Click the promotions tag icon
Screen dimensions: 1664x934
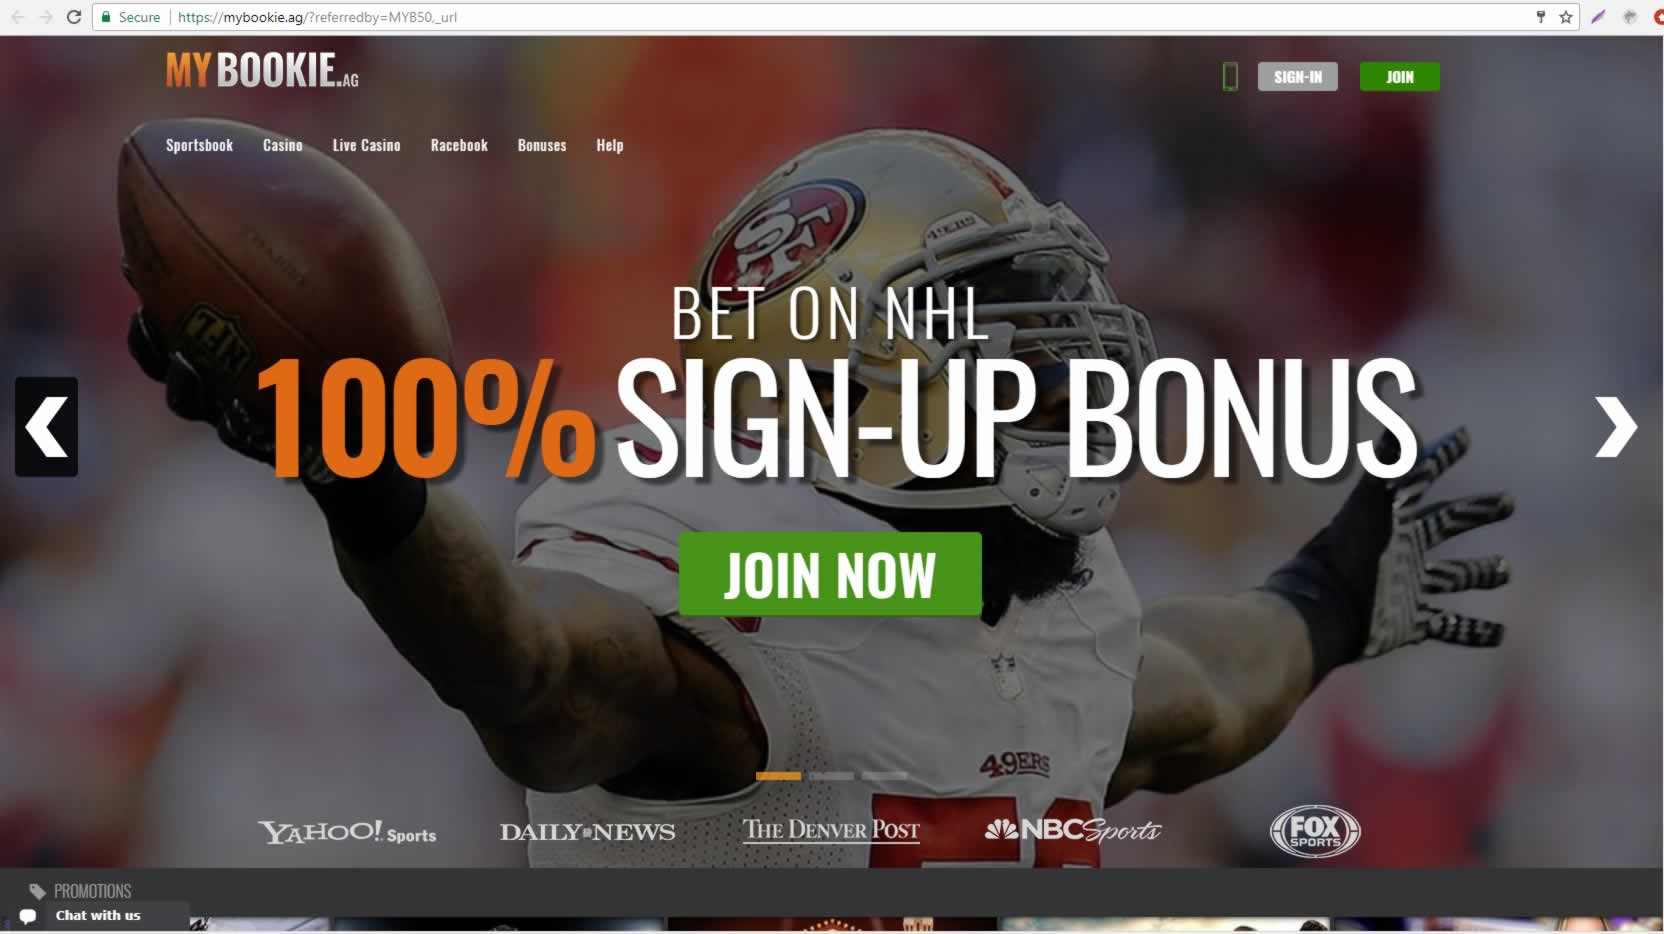pyautogui.click(x=38, y=891)
